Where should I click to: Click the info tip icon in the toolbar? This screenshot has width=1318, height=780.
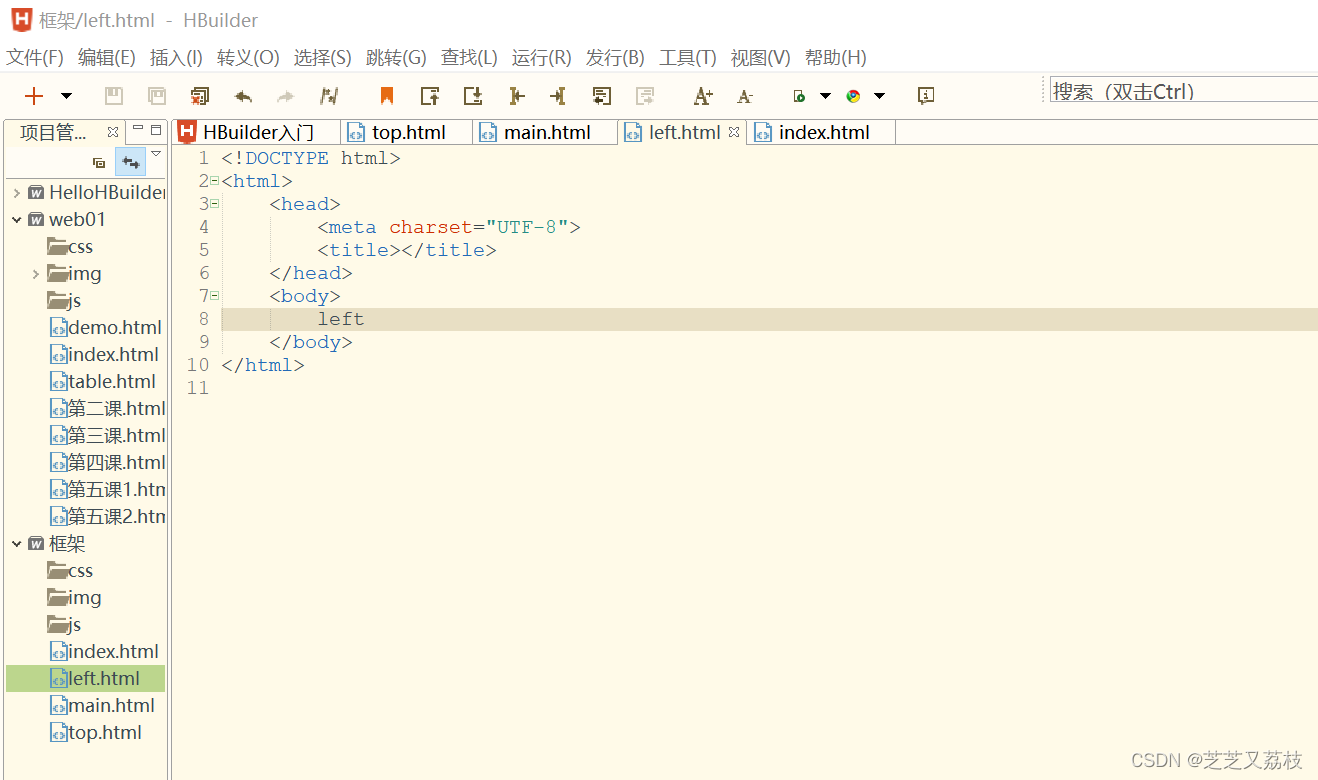click(x=926, y=96)
